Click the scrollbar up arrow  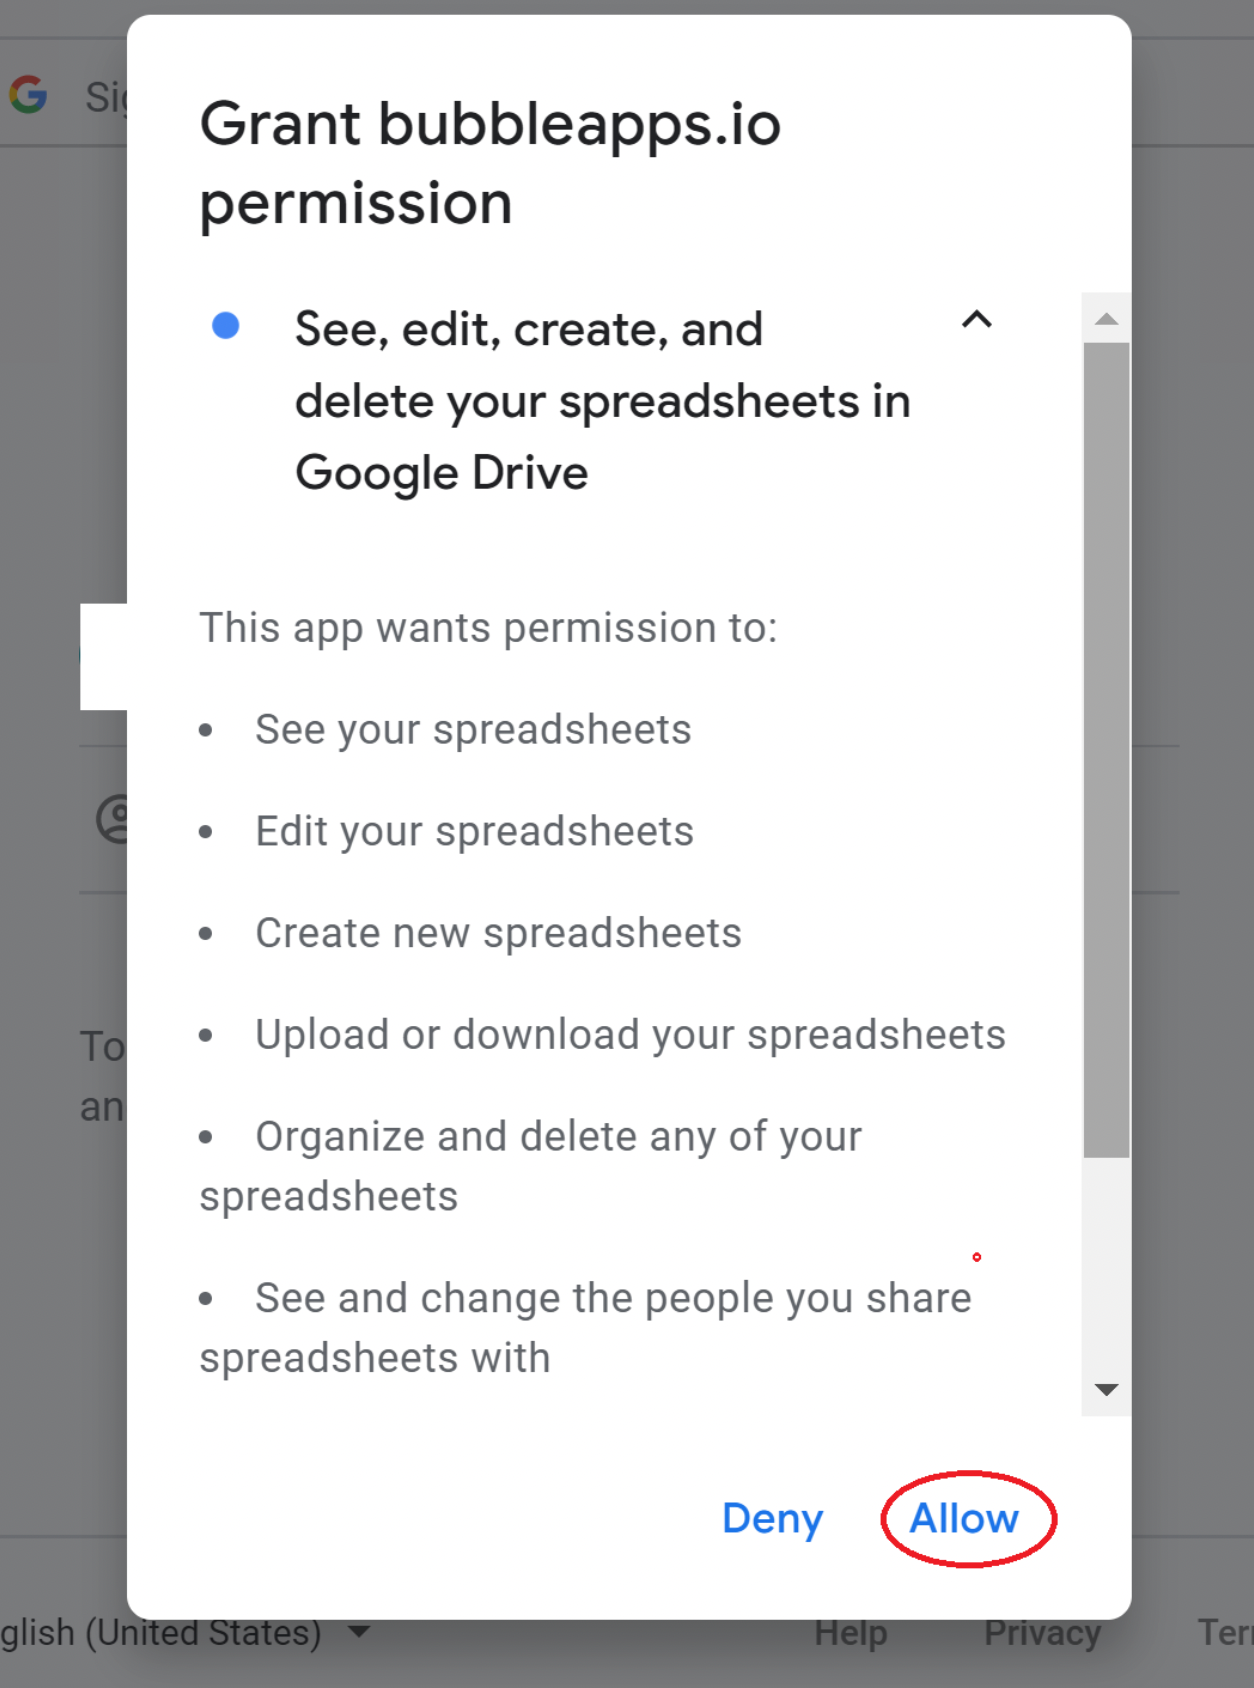pyautogui.click(x=1106, y=319)
